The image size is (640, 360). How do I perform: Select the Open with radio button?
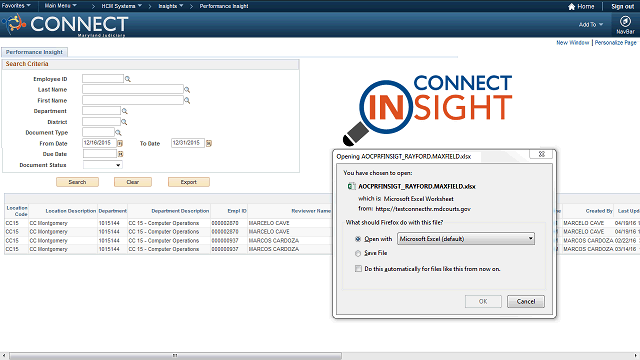click(358, 239)
